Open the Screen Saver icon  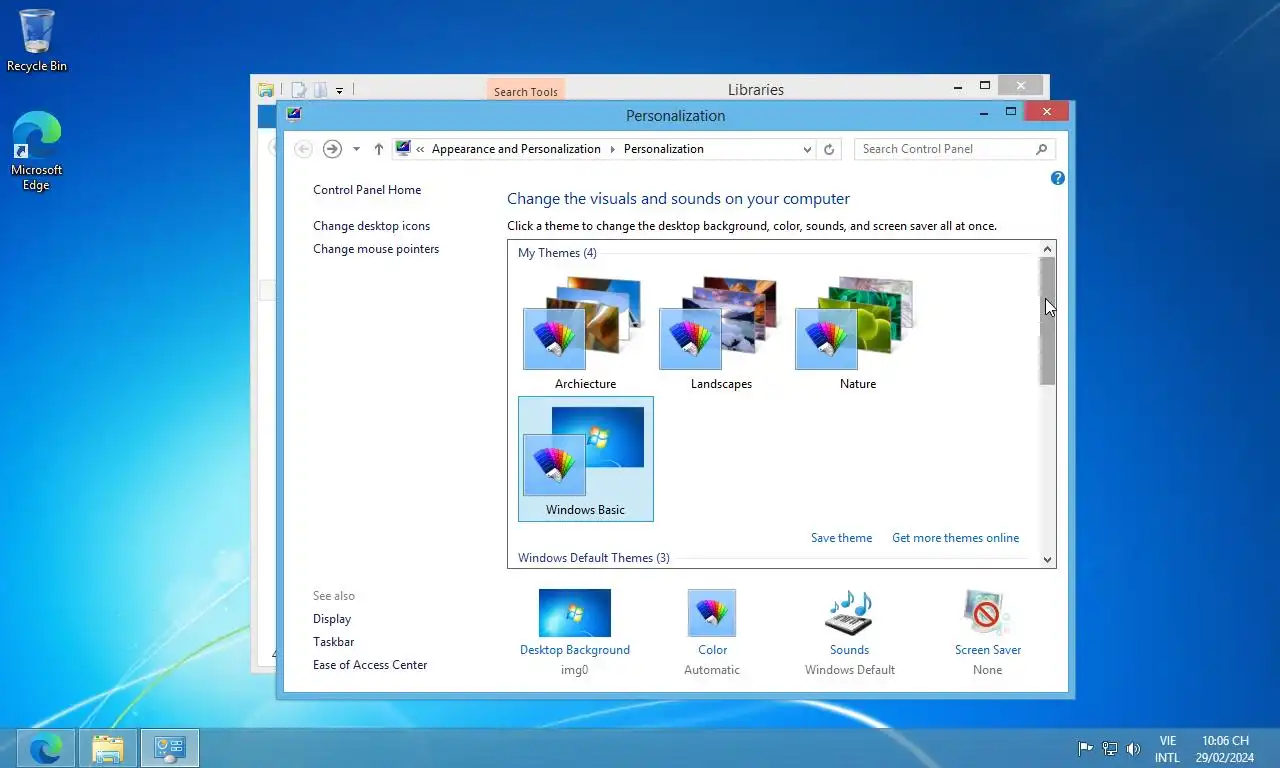click(x=987, y=612)
